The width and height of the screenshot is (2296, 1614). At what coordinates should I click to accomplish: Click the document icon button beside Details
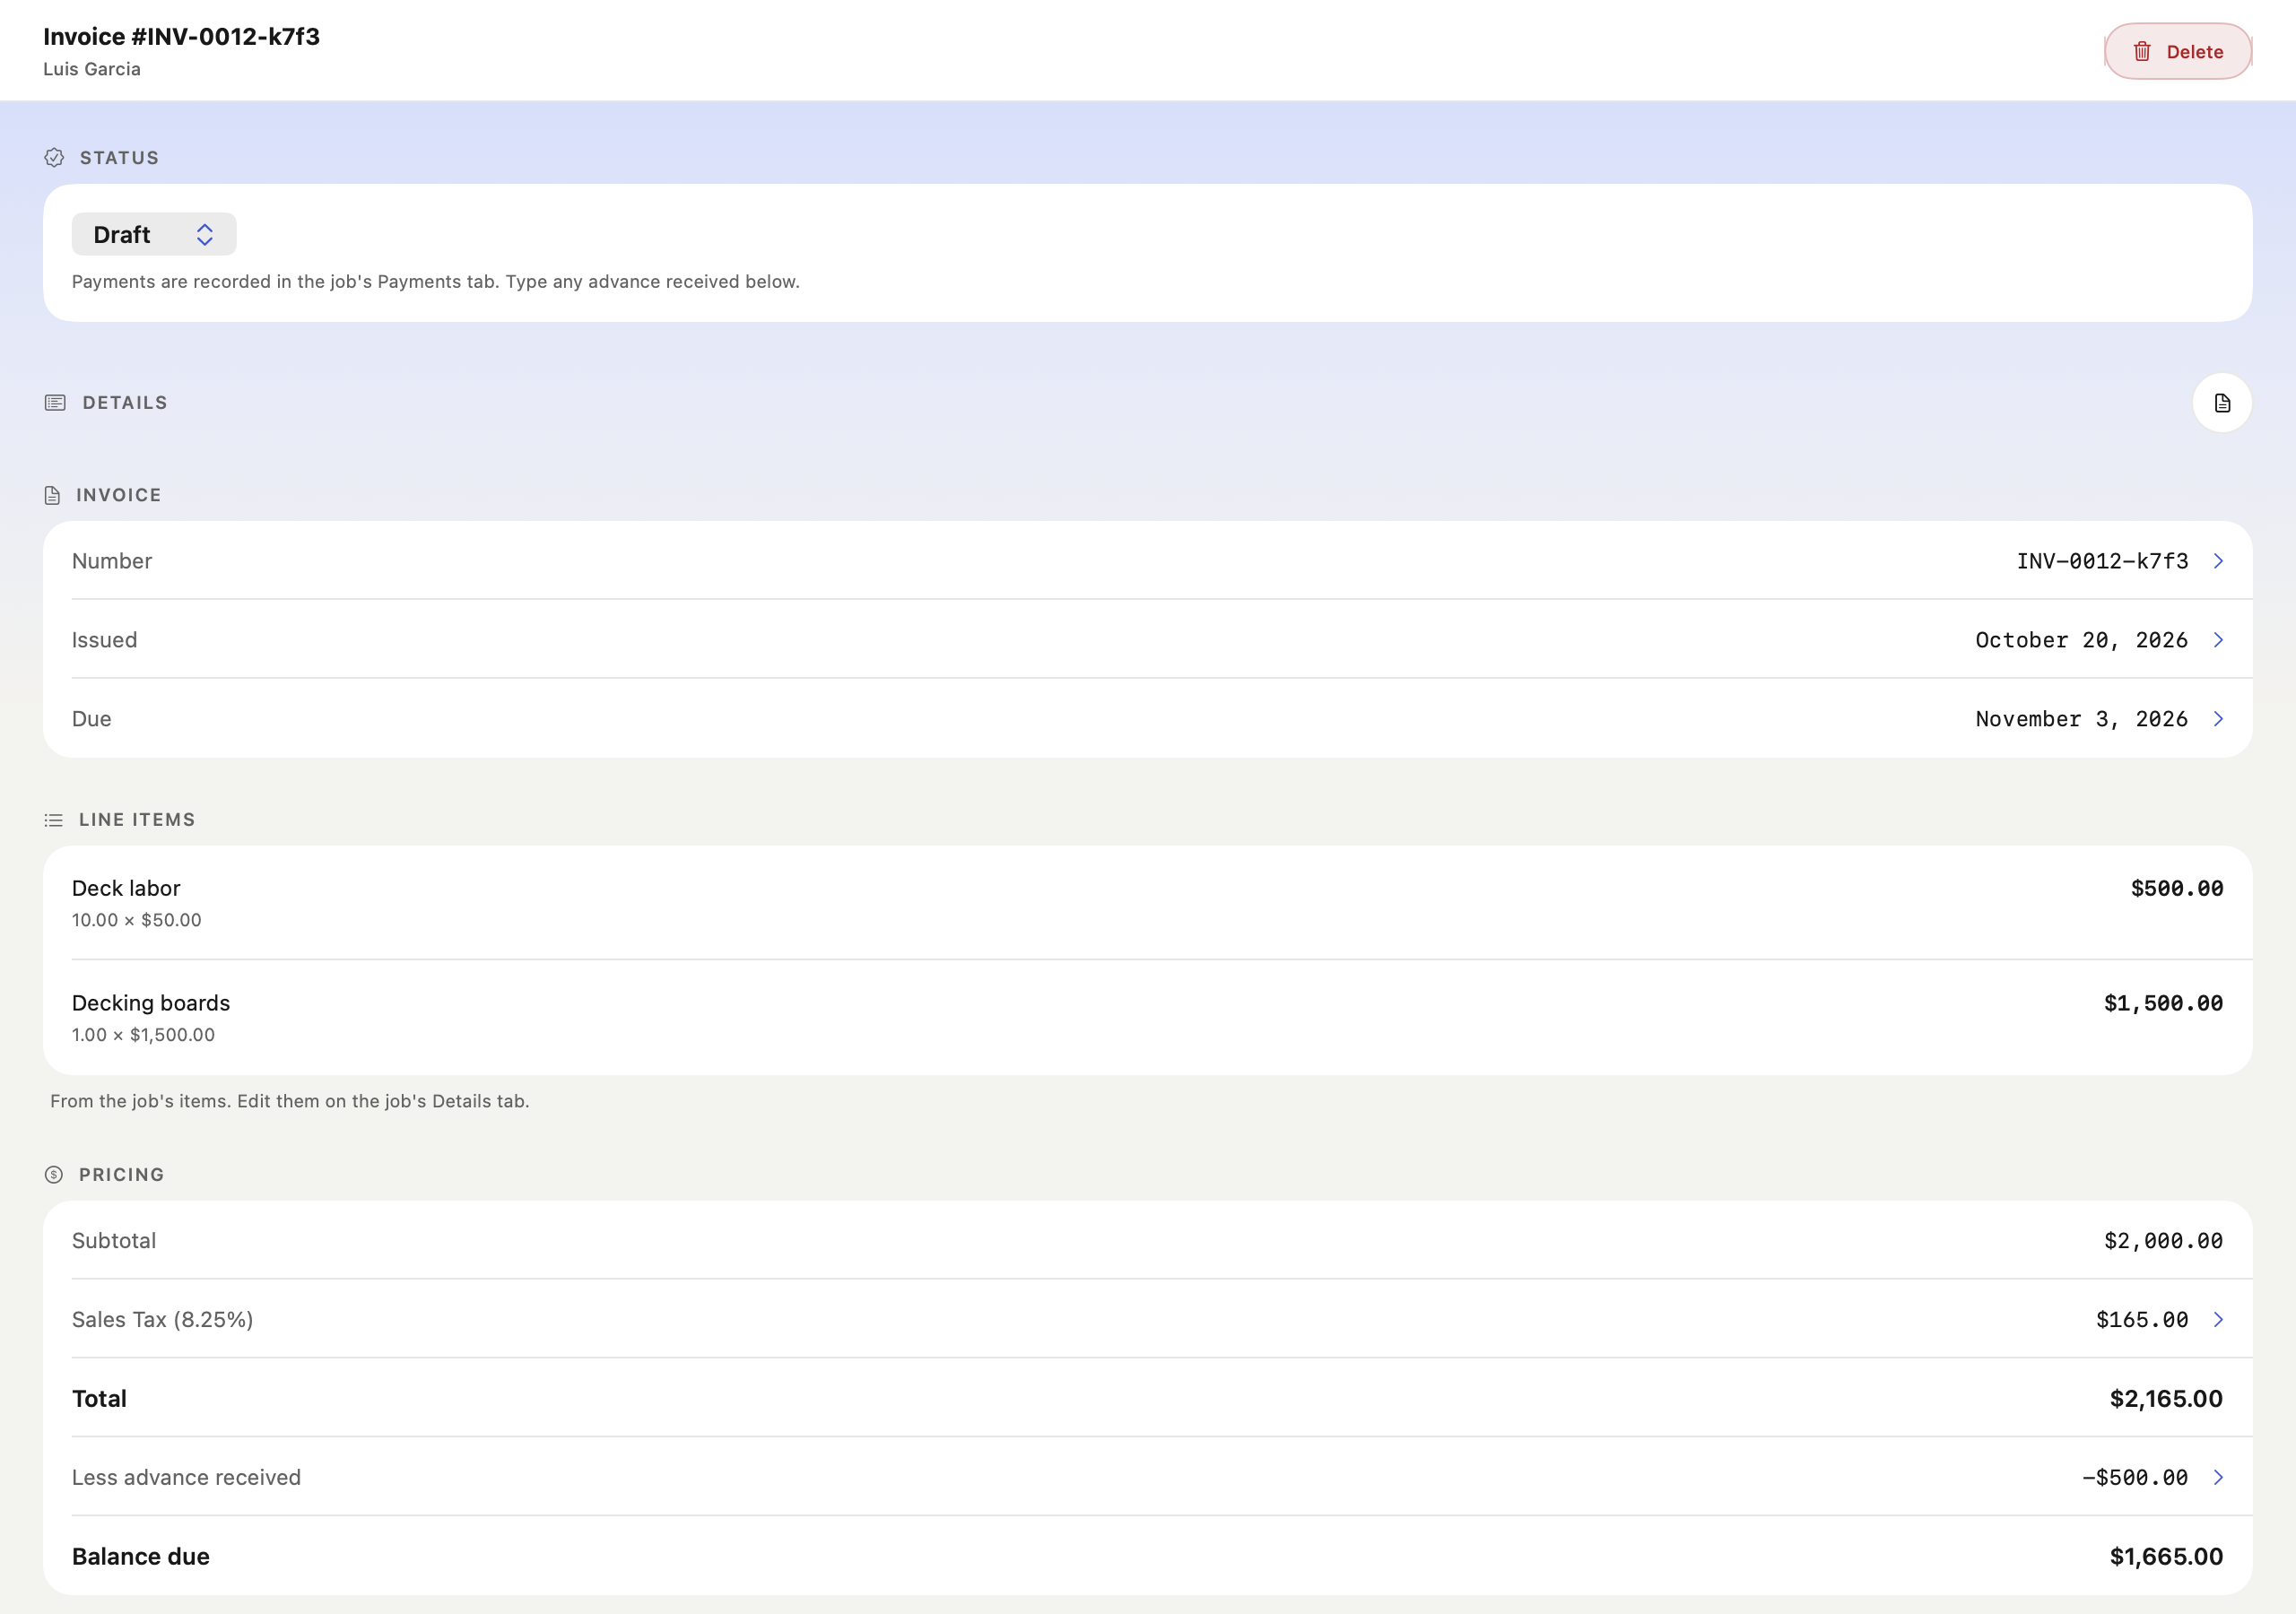tap(2221, 403)
